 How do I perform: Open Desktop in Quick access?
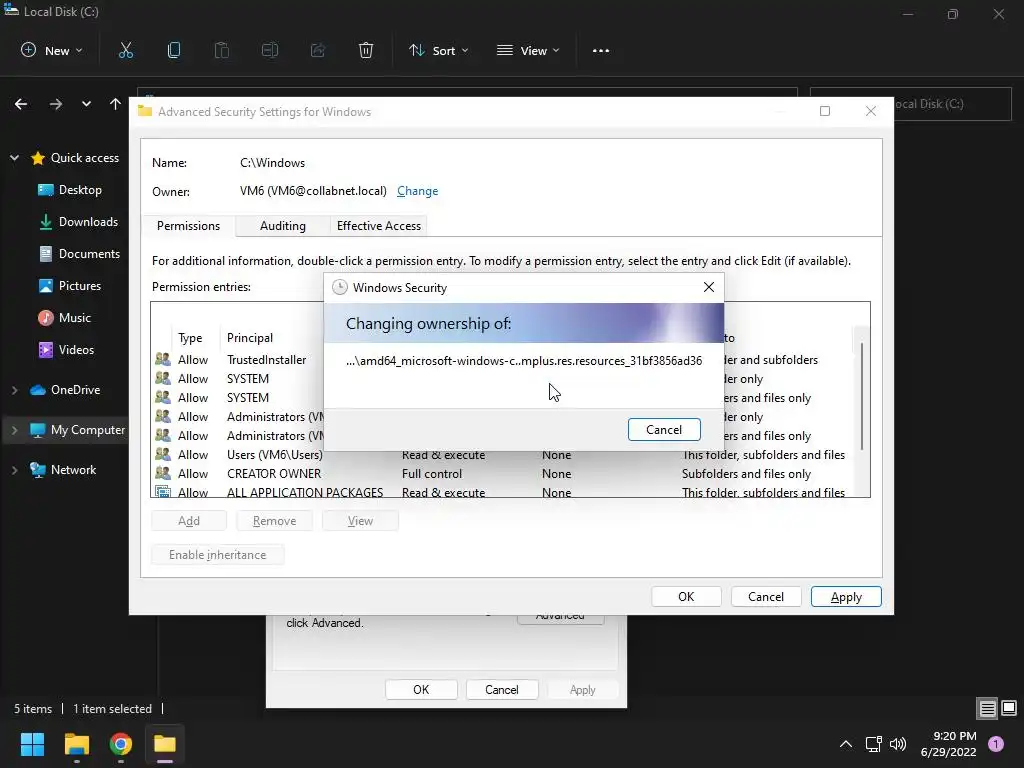pos(70,190)
